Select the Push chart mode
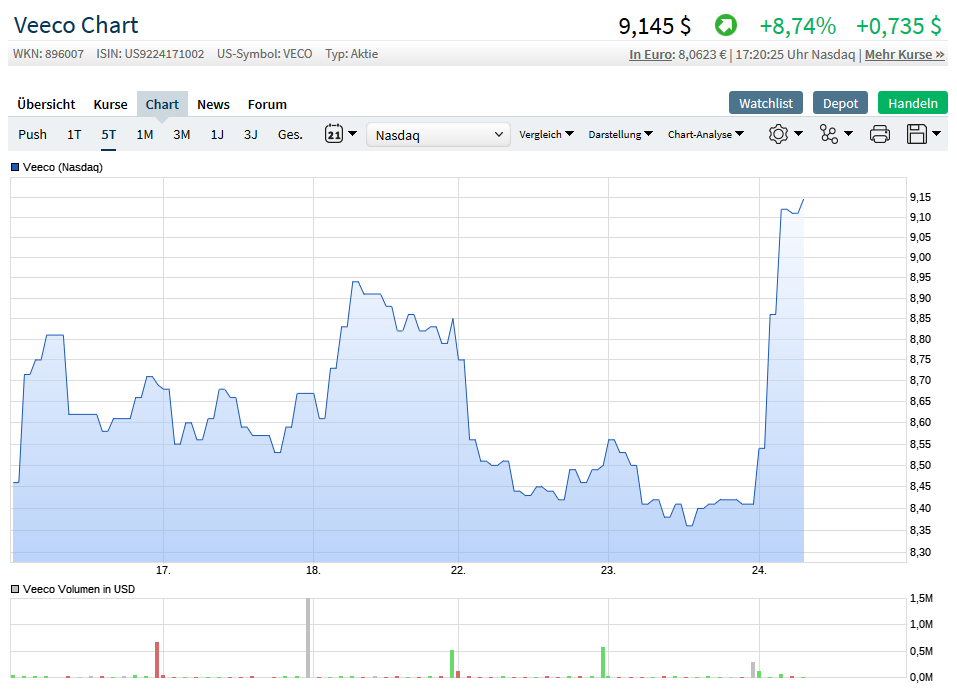The width and height of the screenshot is (957, 693). point(32,134)
